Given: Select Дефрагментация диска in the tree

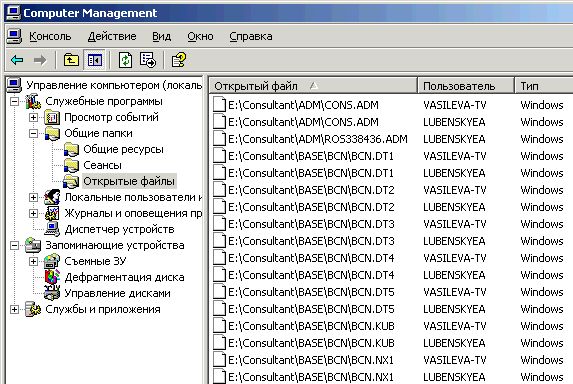Looking at the screenshot, I should (124, 277).
